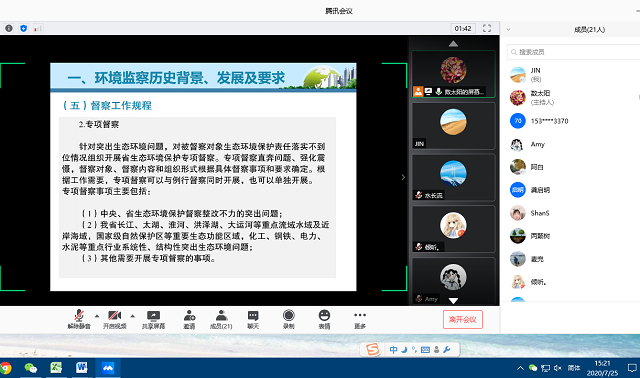
Task: Select JIN's video tile
Action: tap(453, 126)
